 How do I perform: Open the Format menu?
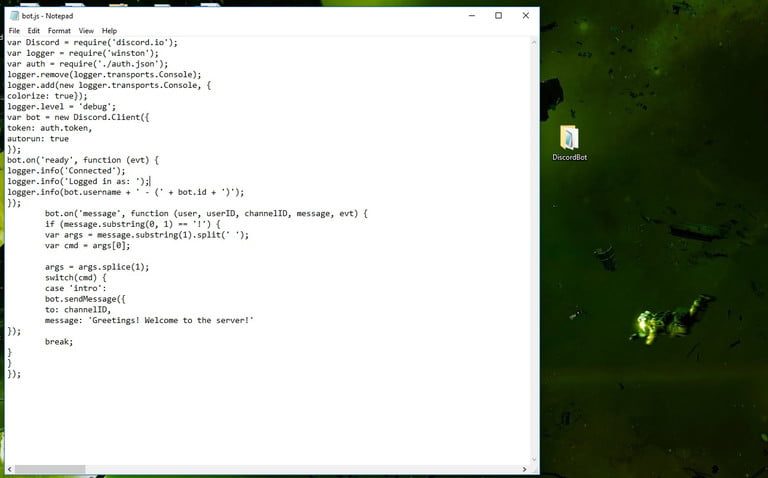(x=59, y=31)
